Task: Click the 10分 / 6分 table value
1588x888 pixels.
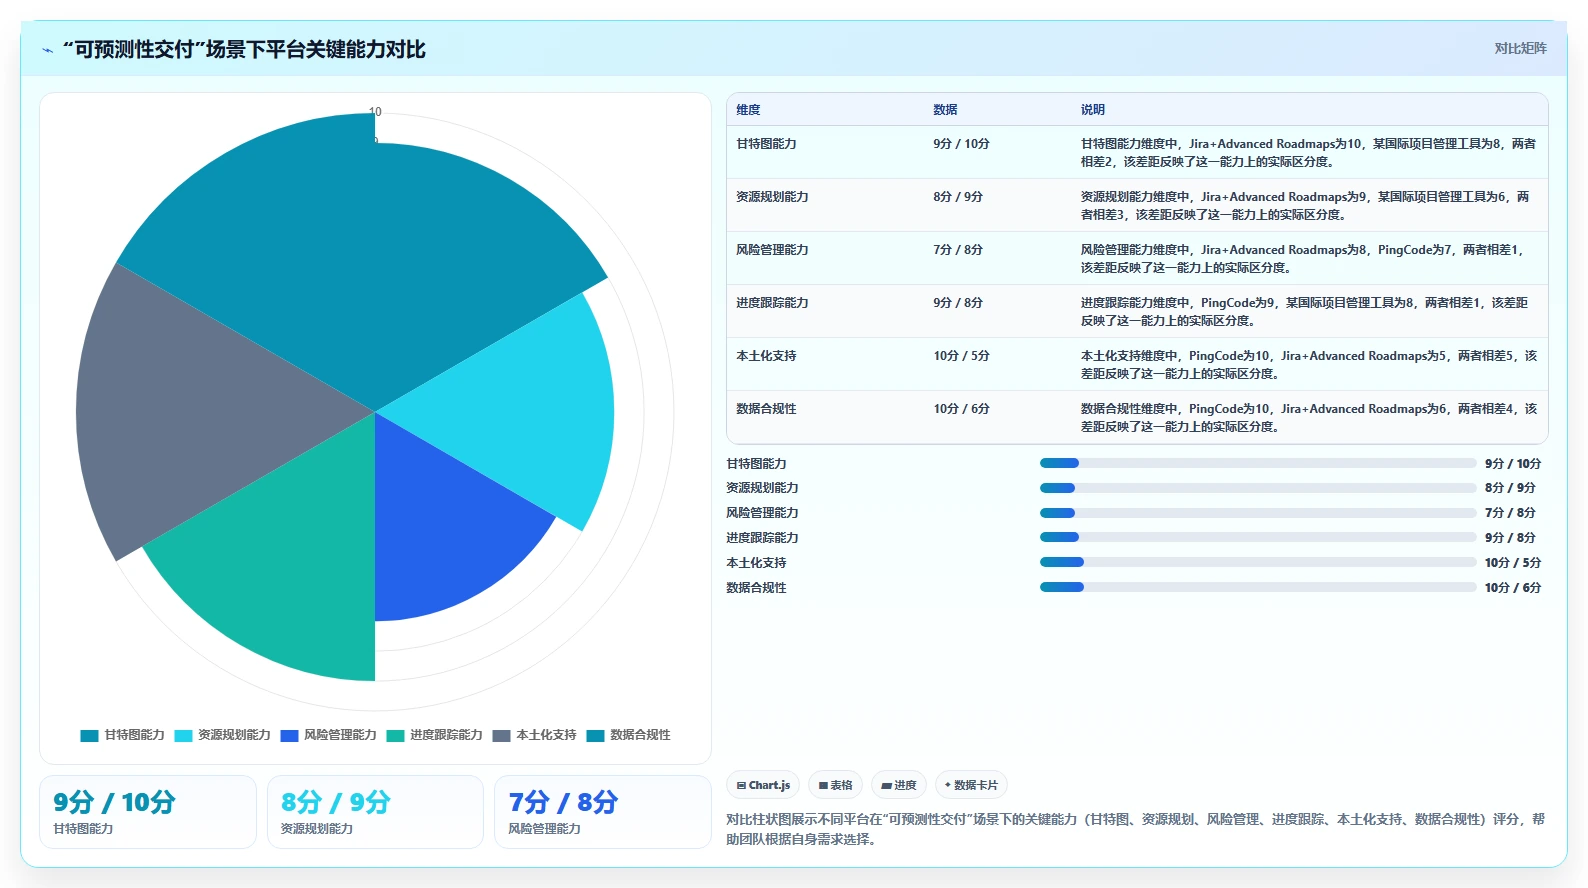Action: tap(961, 409)
